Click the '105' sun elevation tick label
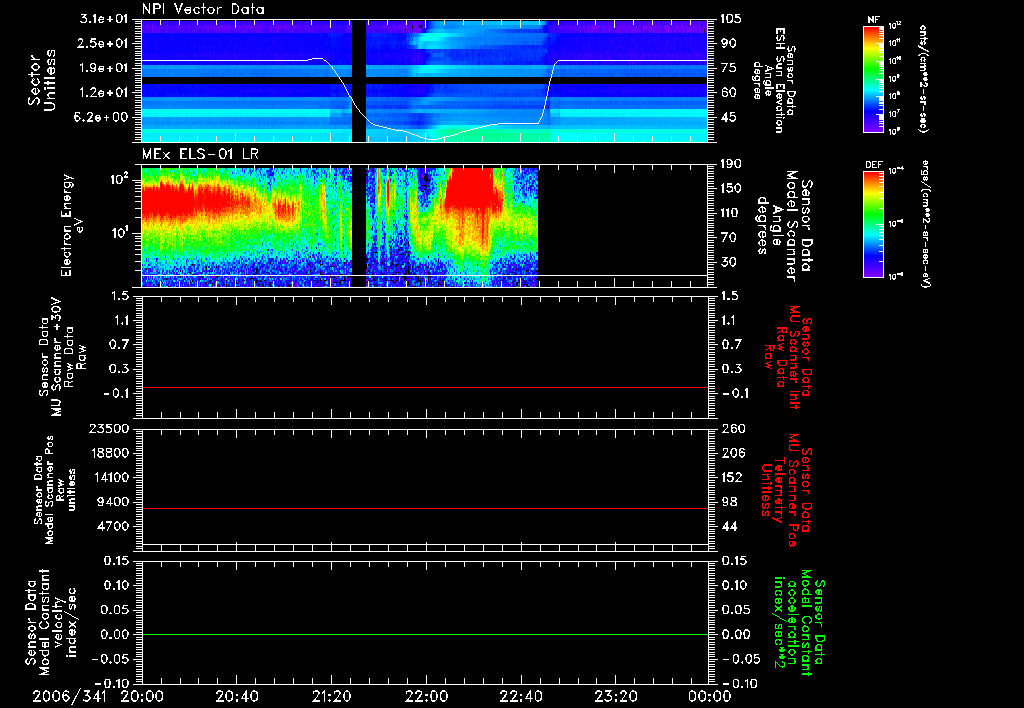Screen dimensions: 1024x708 (731, 19)
